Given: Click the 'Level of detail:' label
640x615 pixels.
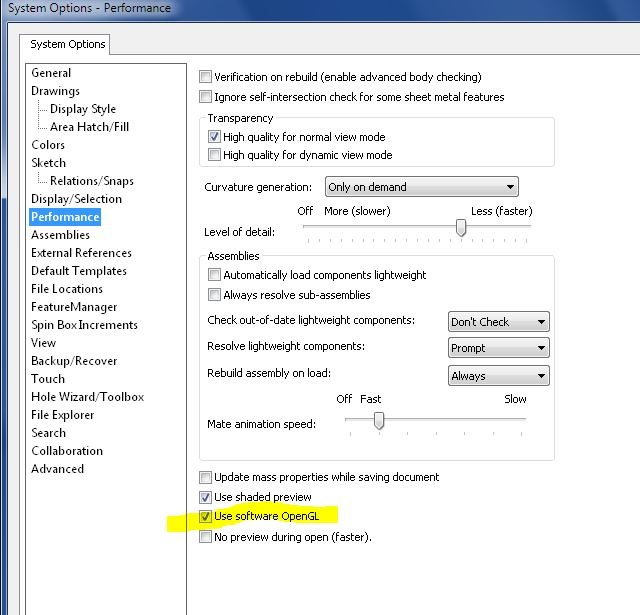Looking at the screenshot, I should point(240,232).
